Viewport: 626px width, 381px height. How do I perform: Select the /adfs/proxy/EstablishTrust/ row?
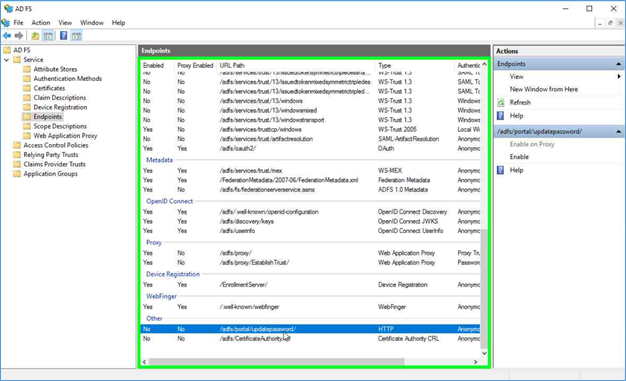coord(310,263)
